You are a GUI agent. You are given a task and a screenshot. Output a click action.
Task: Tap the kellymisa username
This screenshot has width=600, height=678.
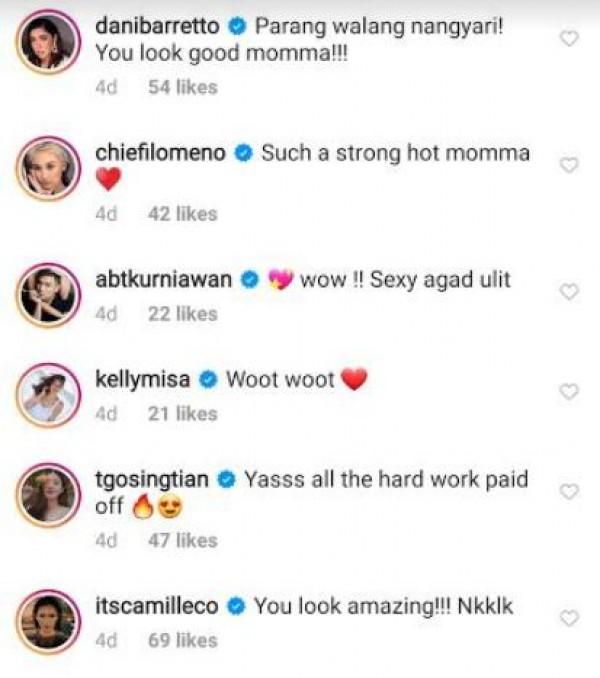tap(146, 379)
